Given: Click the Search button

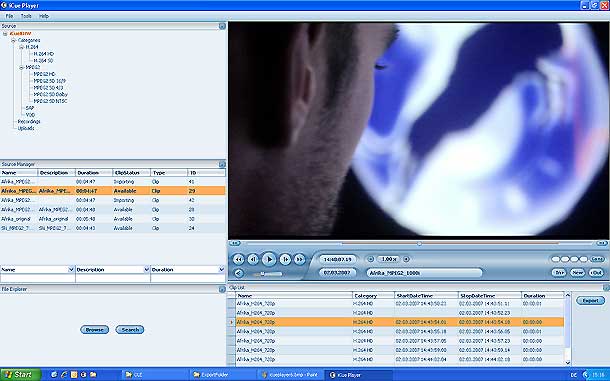Looking at the screenshot, I should coord(130,330).
